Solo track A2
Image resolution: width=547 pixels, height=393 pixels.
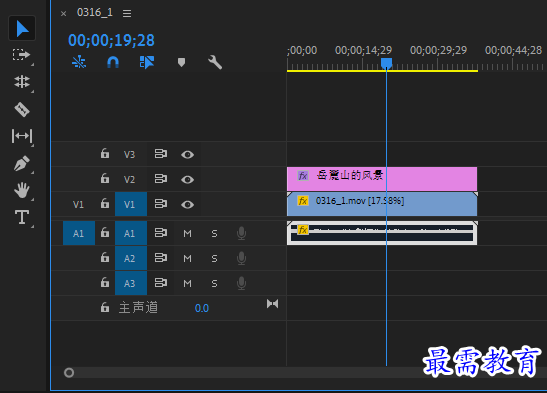click(214, 258)
